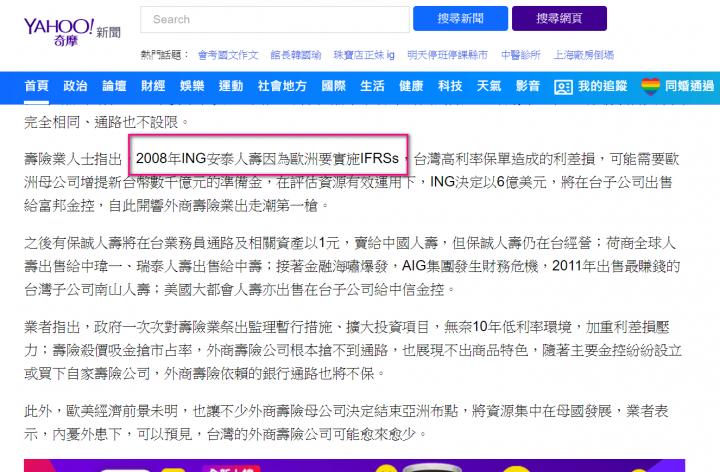This screenshot has height=472, width=720.
Task: Switch to 影音 section
Action: (x=528, y=86)
